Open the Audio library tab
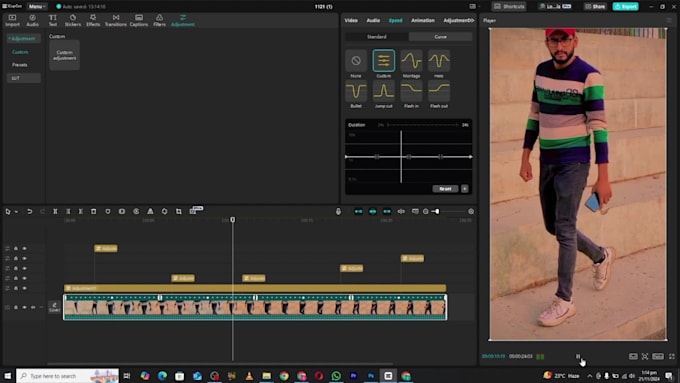This screenshot has width=680, height=383. click(x=33, y=20)
